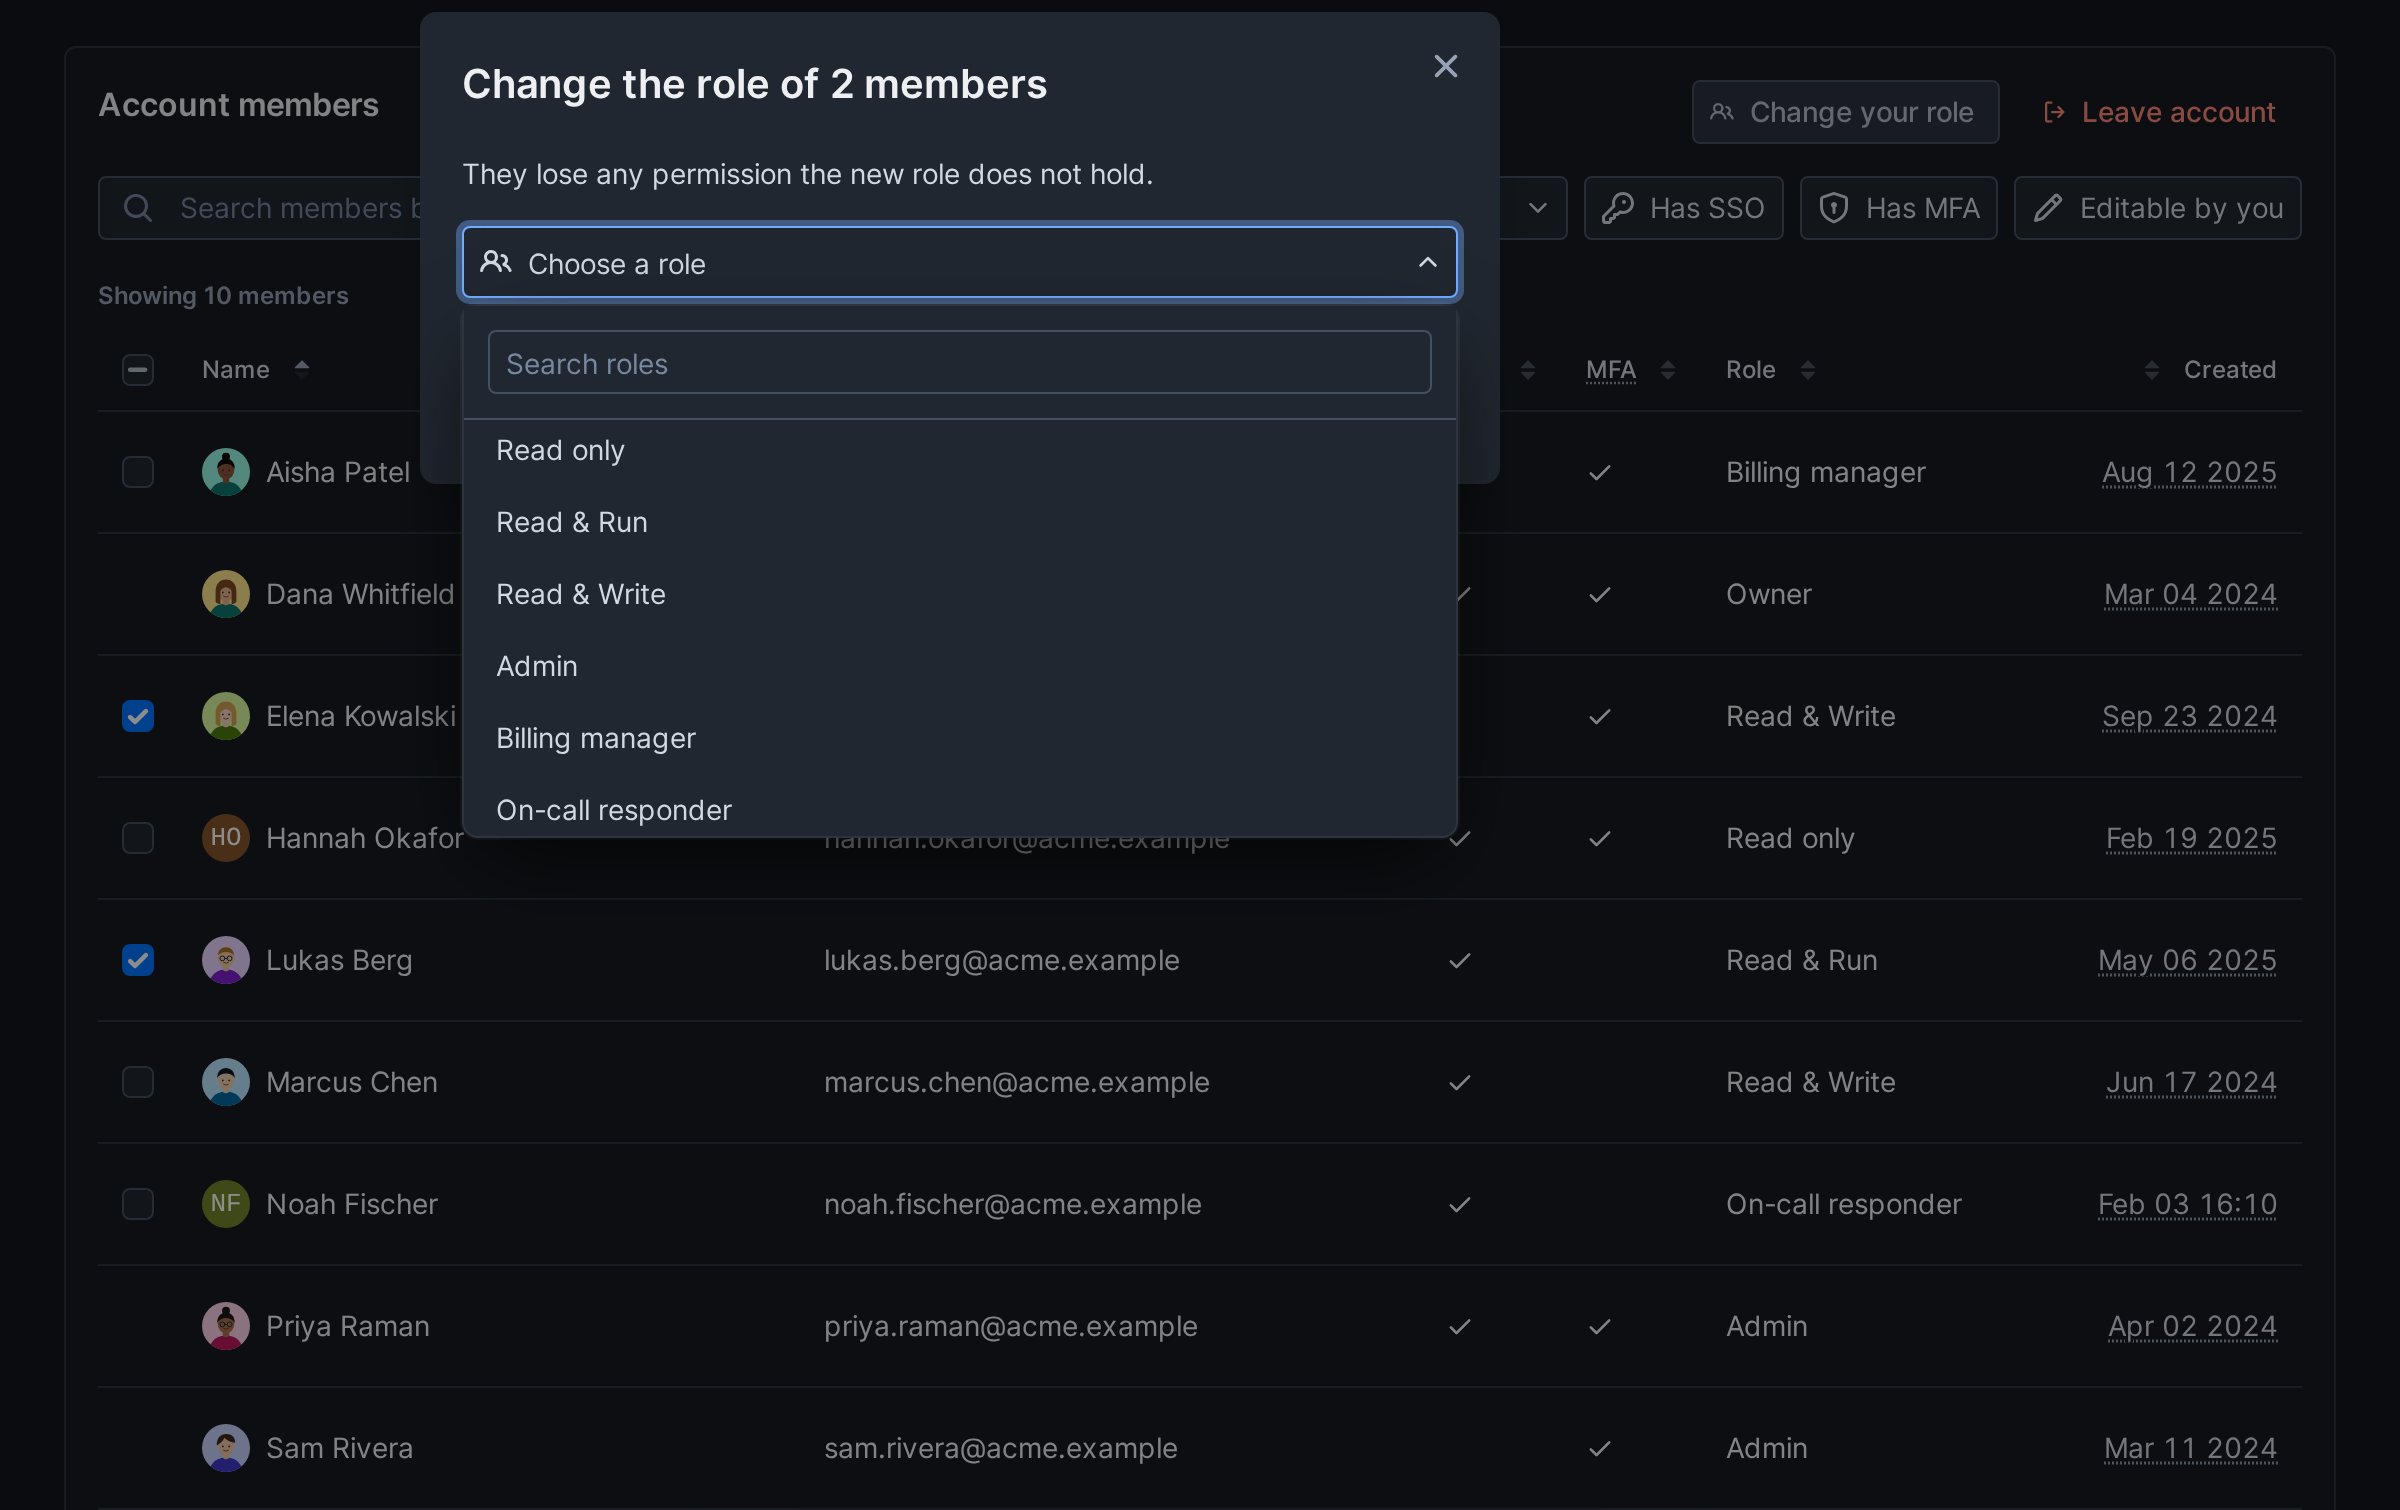Click Dana Whitfield's avatar
The height and width of the screenshot is (1510, 2400).
226,594
